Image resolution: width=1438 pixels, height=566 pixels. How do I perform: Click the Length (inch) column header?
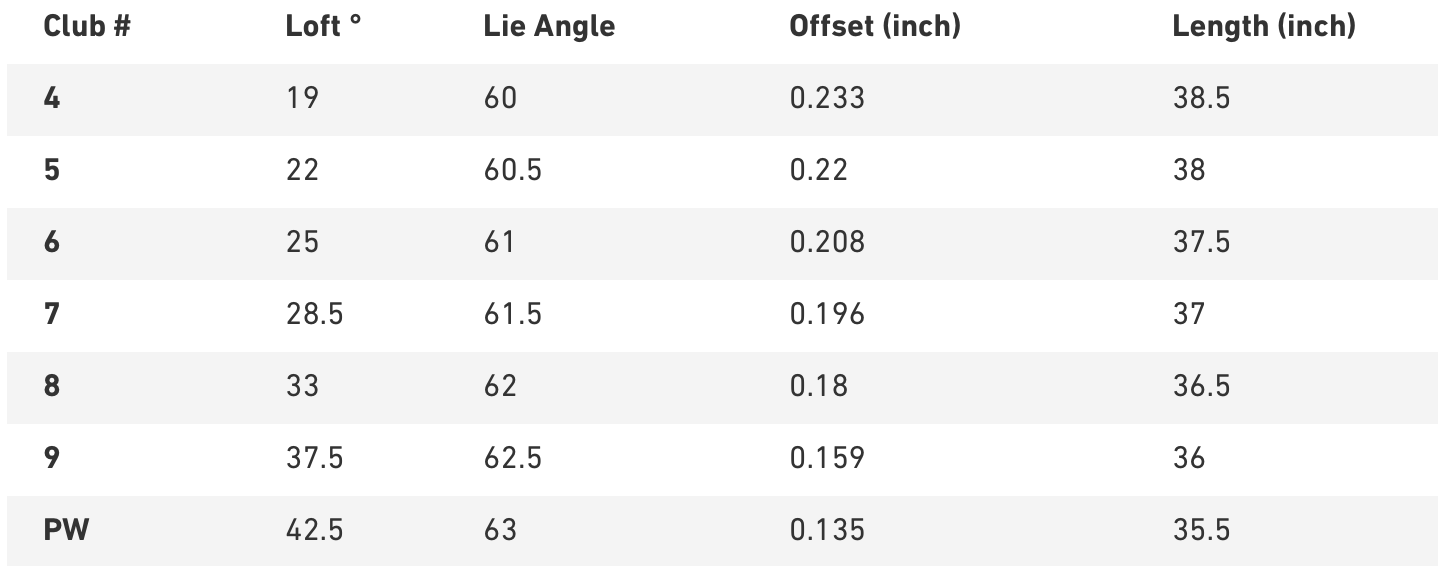pos(1263,27)
